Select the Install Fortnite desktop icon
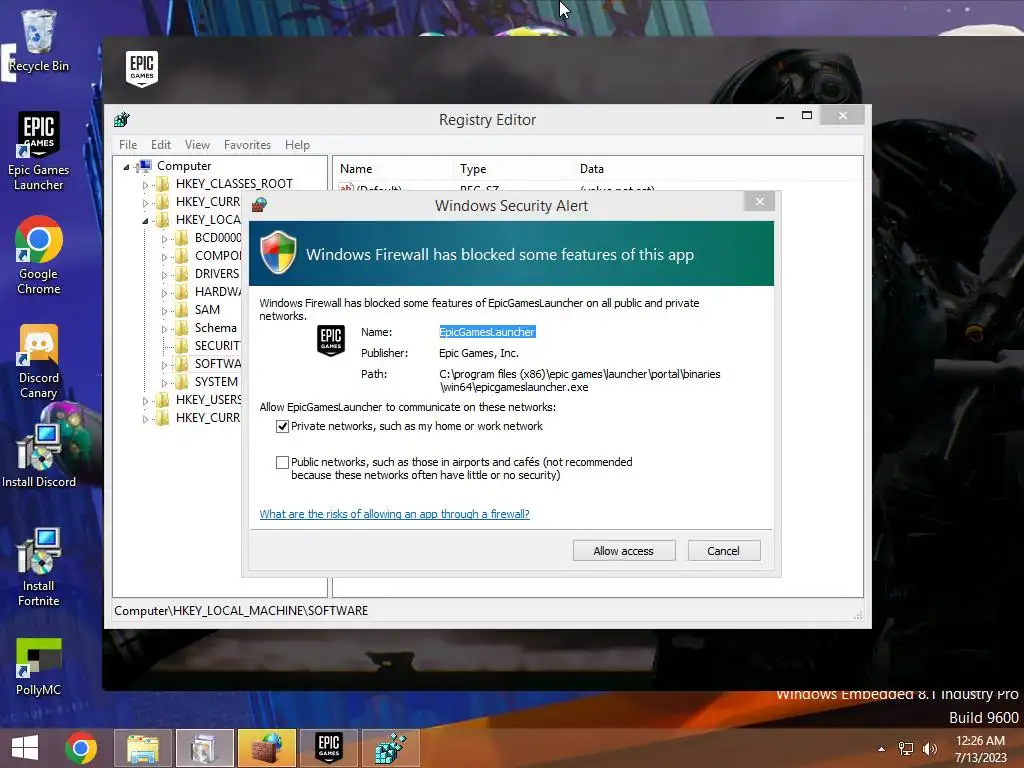The width and height of the screenshot is (1024, 768). pyautogui.click(x=39, y=567)
